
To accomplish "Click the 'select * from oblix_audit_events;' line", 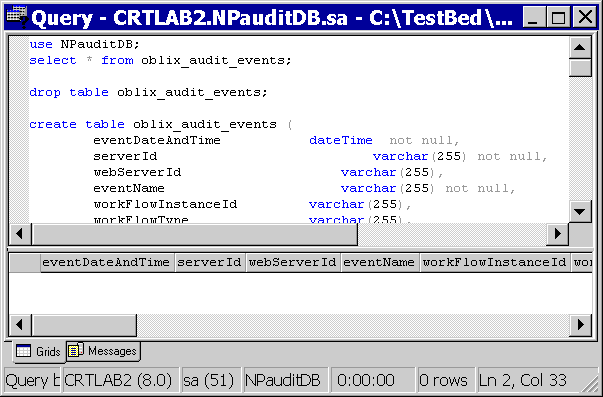I will [161, 60].
